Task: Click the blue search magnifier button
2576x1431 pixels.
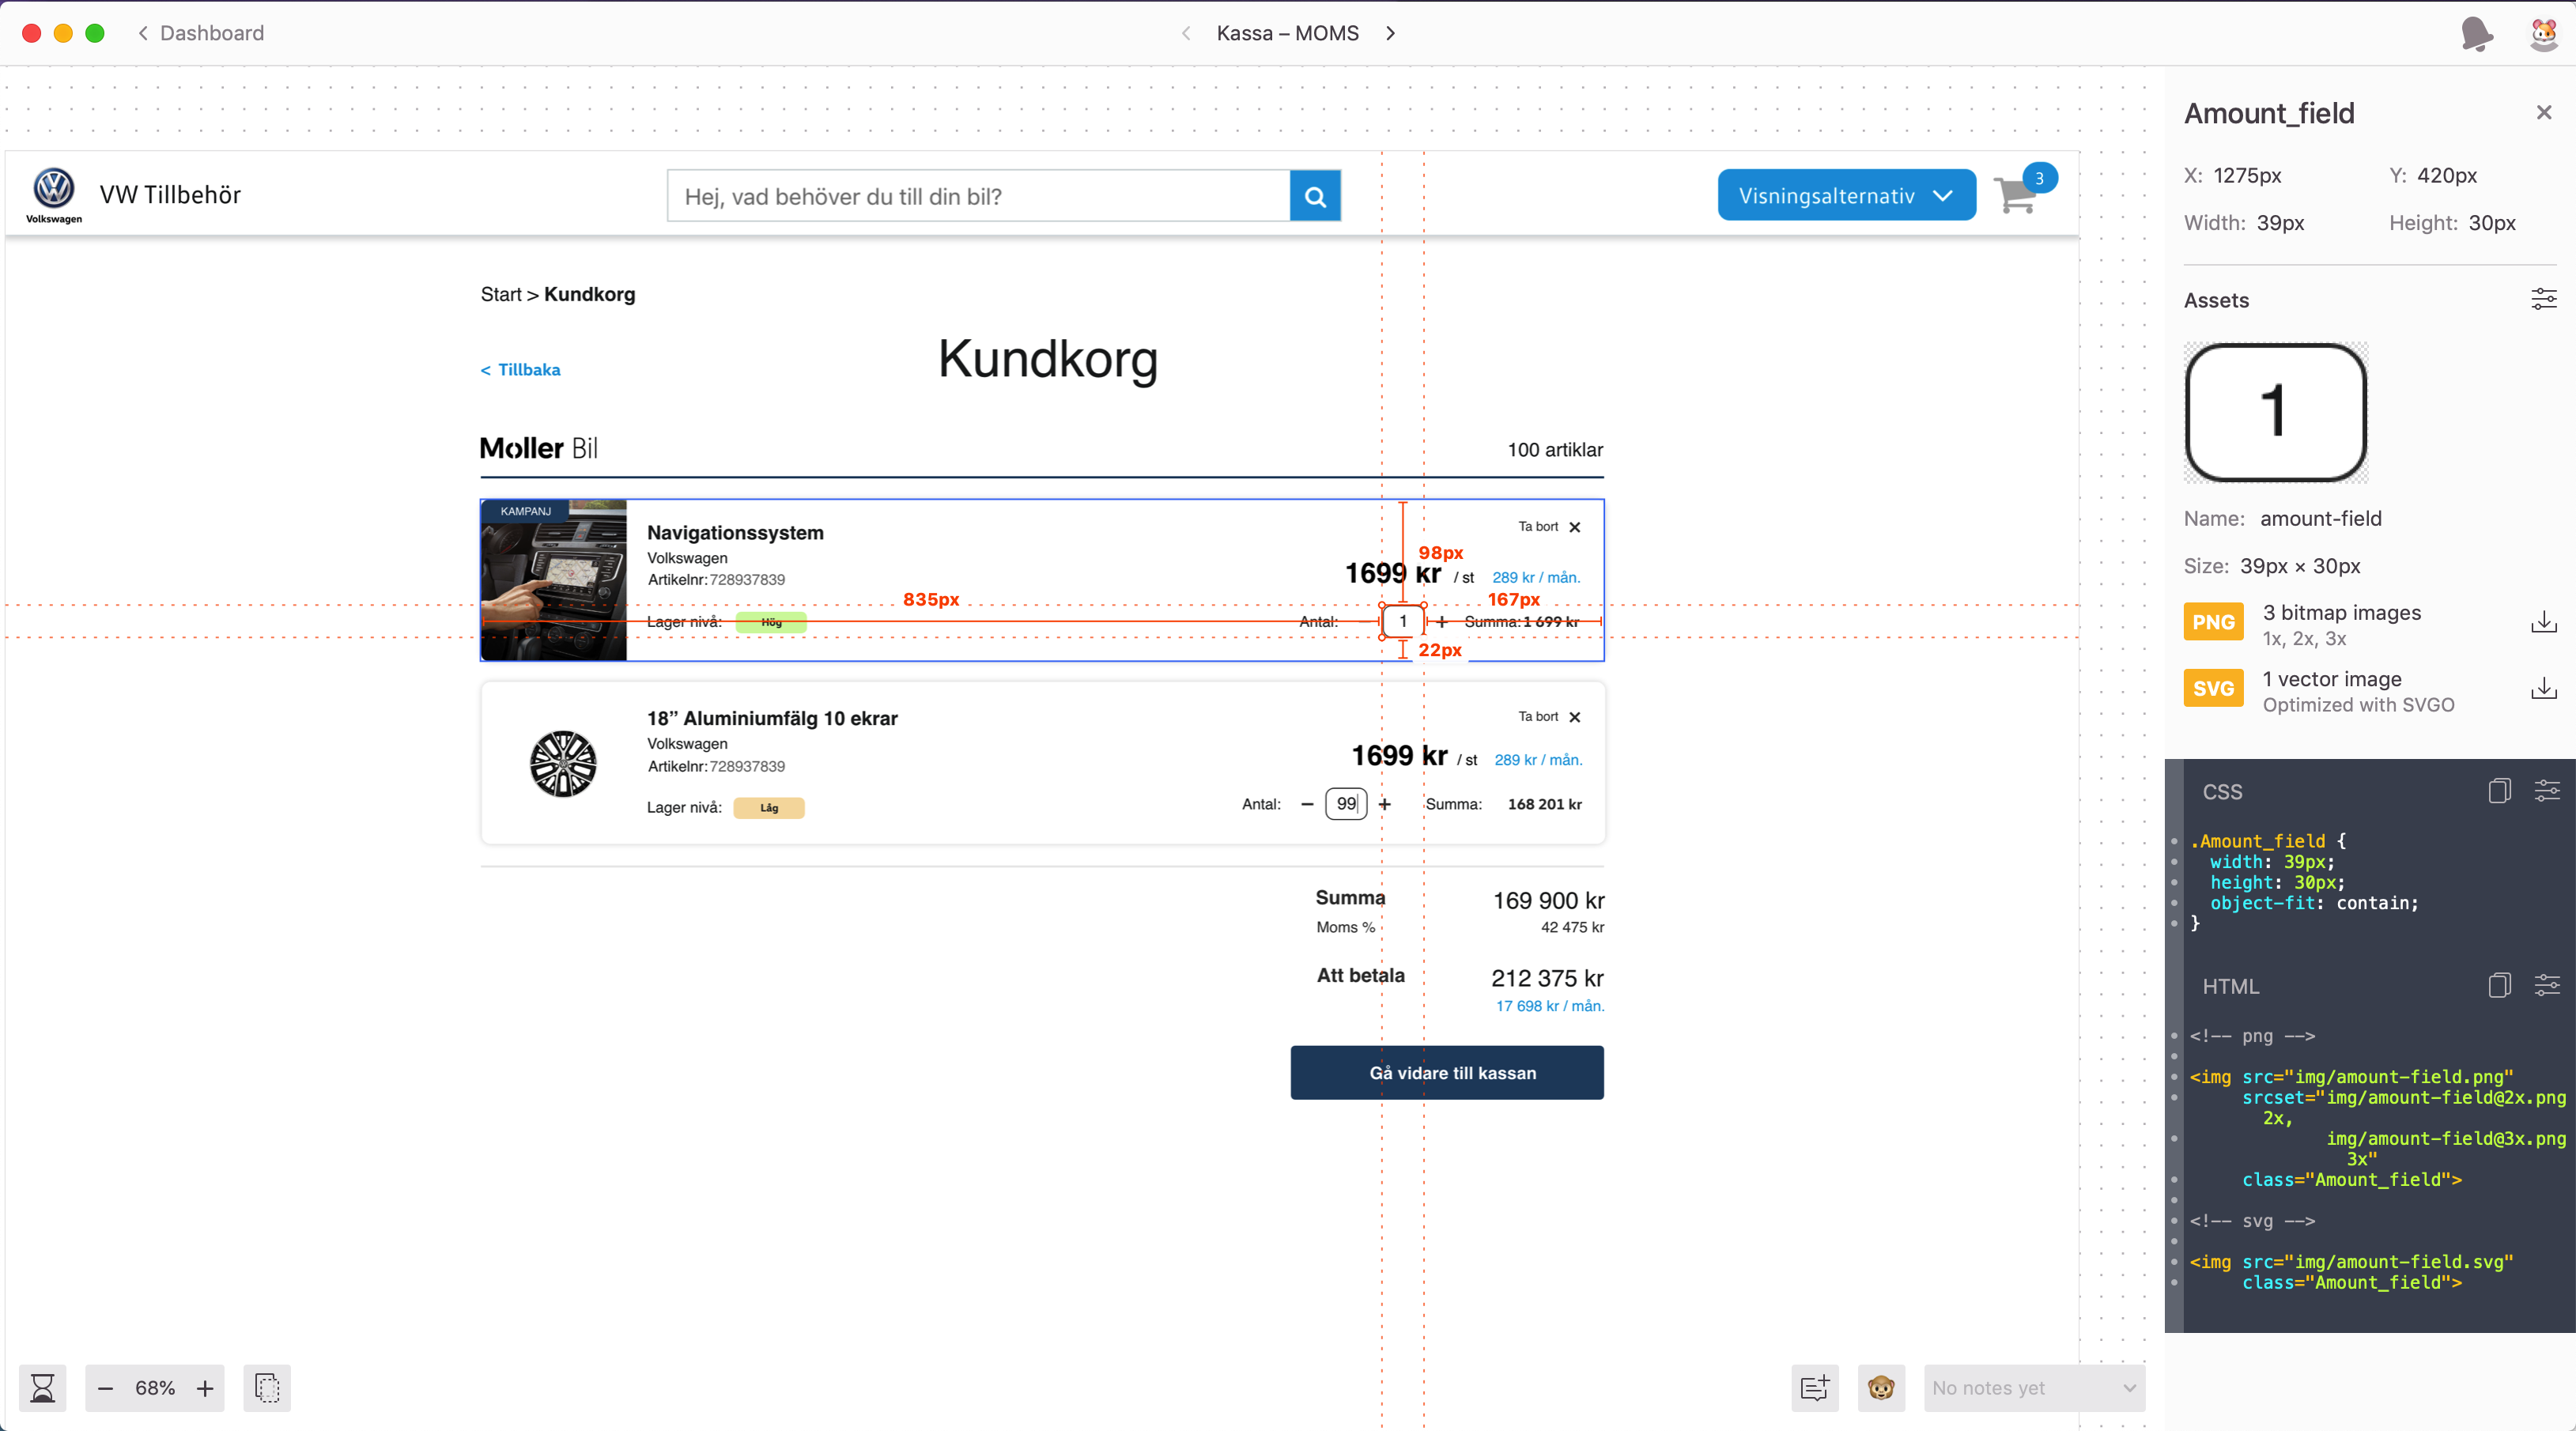Action: tap(1315, 196)
